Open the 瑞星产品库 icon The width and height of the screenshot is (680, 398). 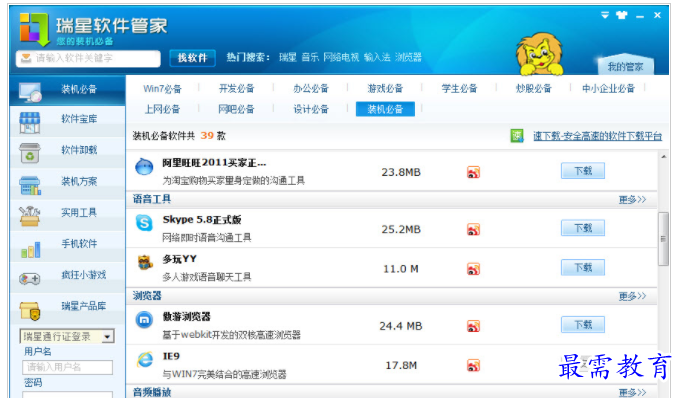30,310
